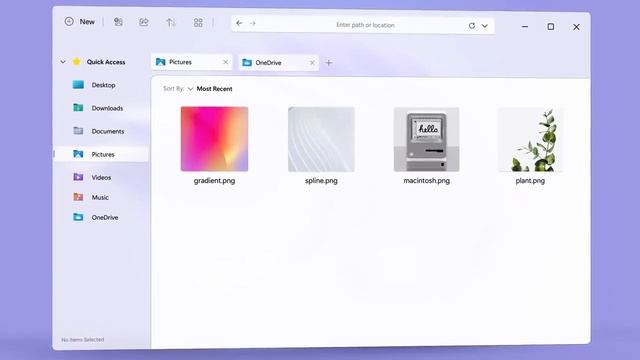Screen dimensions: 640x360
Task: Select the plant.png thumbnail
Action: 530,140
